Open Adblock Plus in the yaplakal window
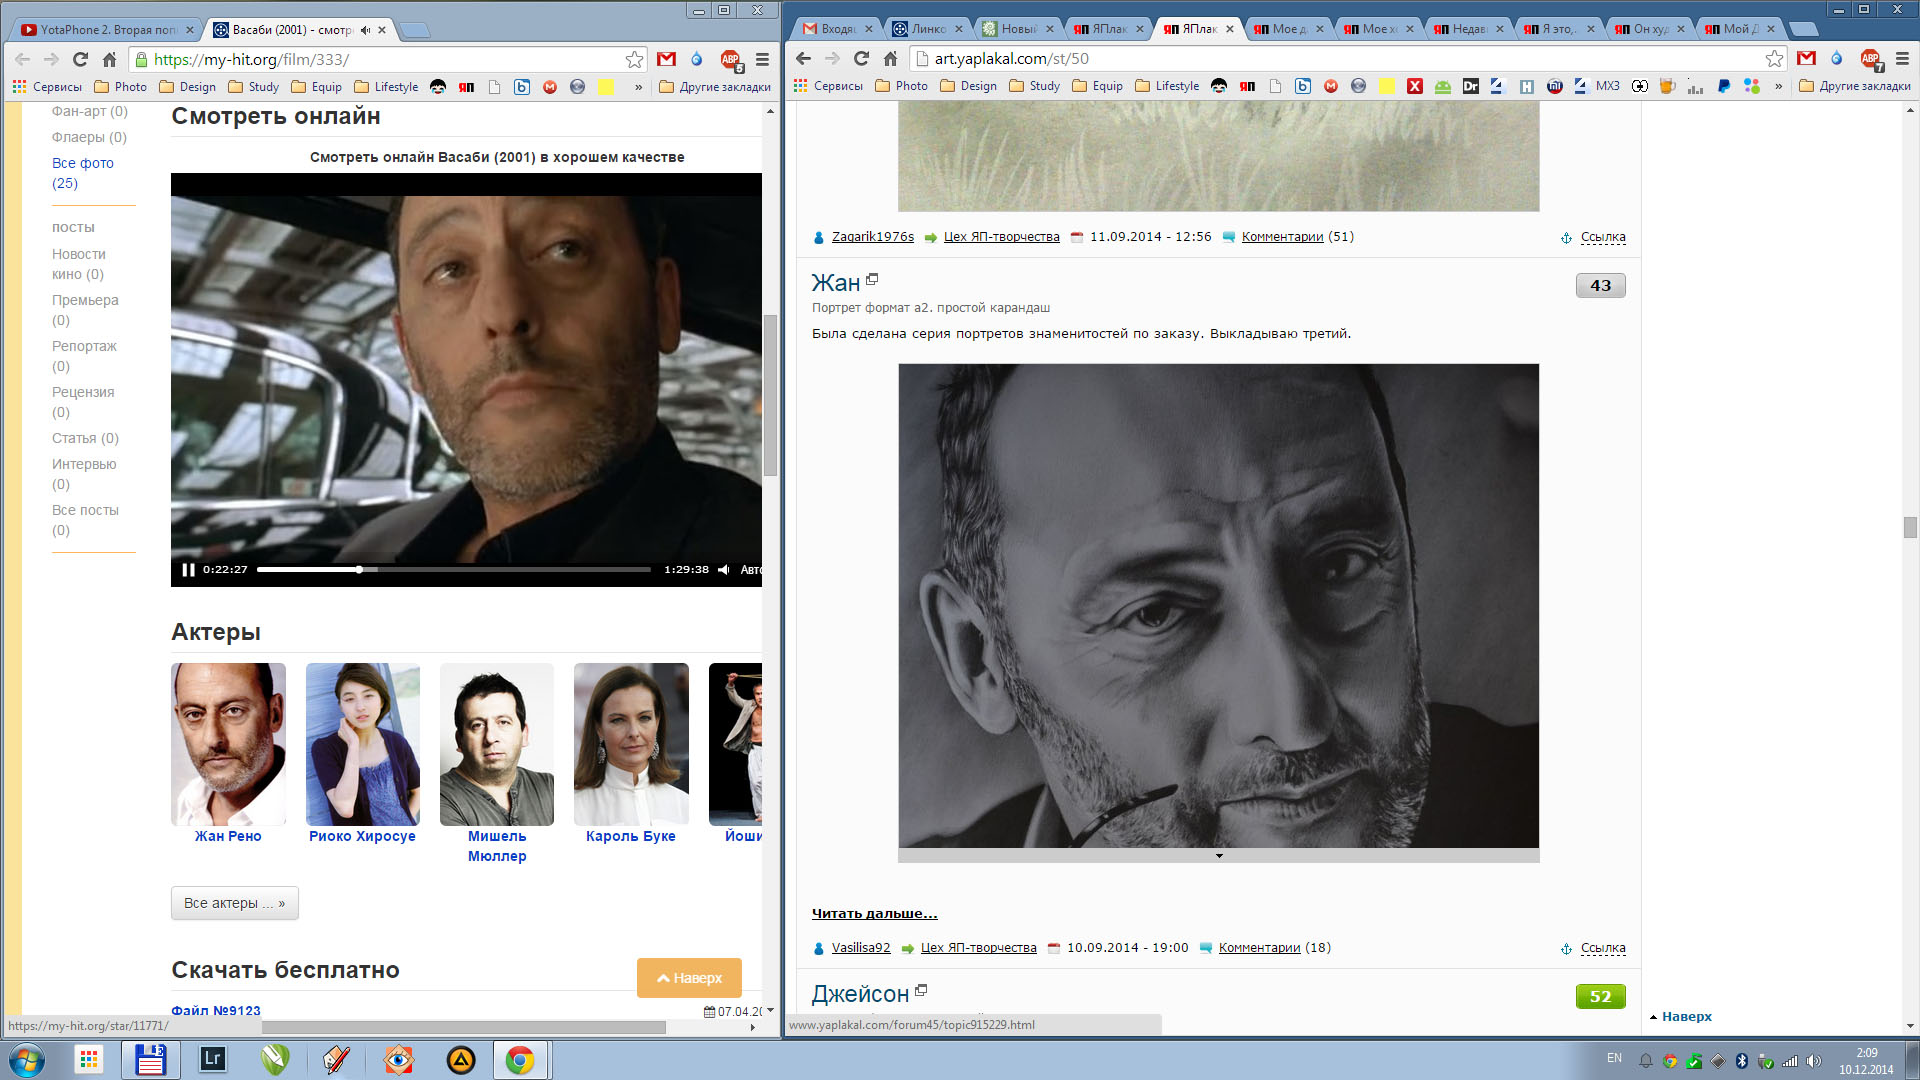The image size is (1920, 1080). click(1872, 60)
